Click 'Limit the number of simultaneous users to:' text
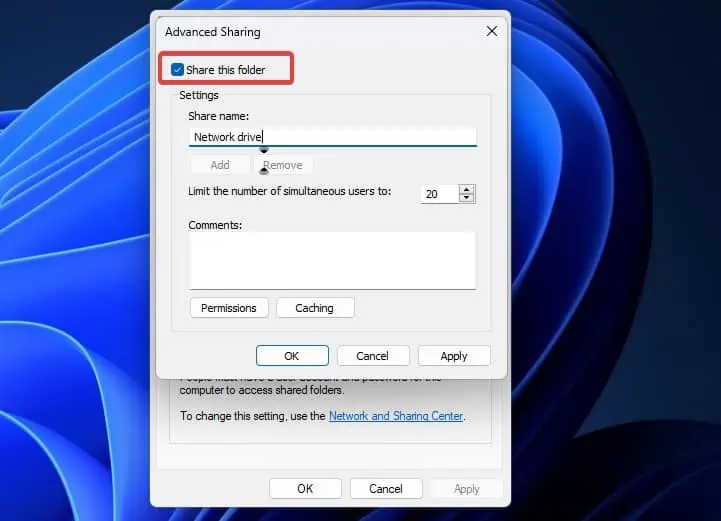 [290, 191]
